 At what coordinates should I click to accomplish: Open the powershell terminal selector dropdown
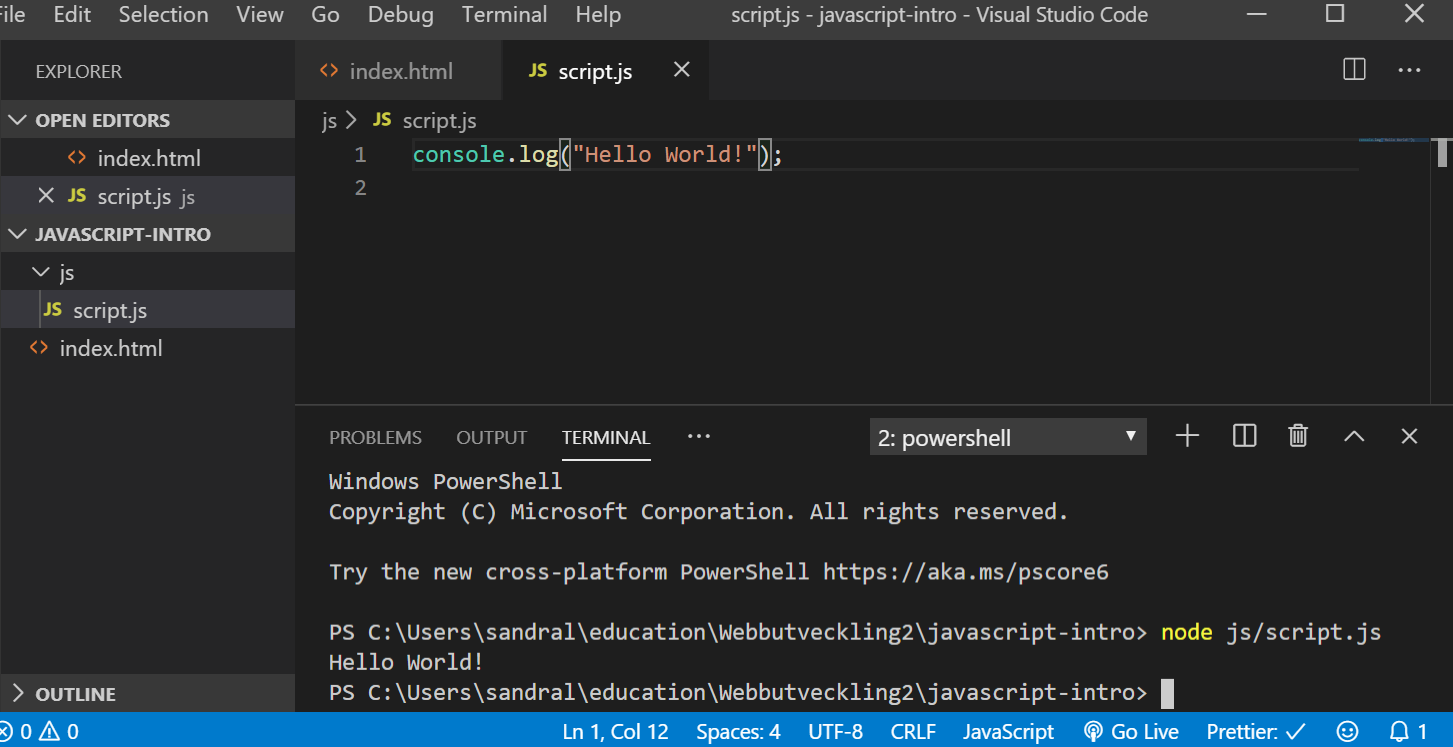coord(1008,437)
